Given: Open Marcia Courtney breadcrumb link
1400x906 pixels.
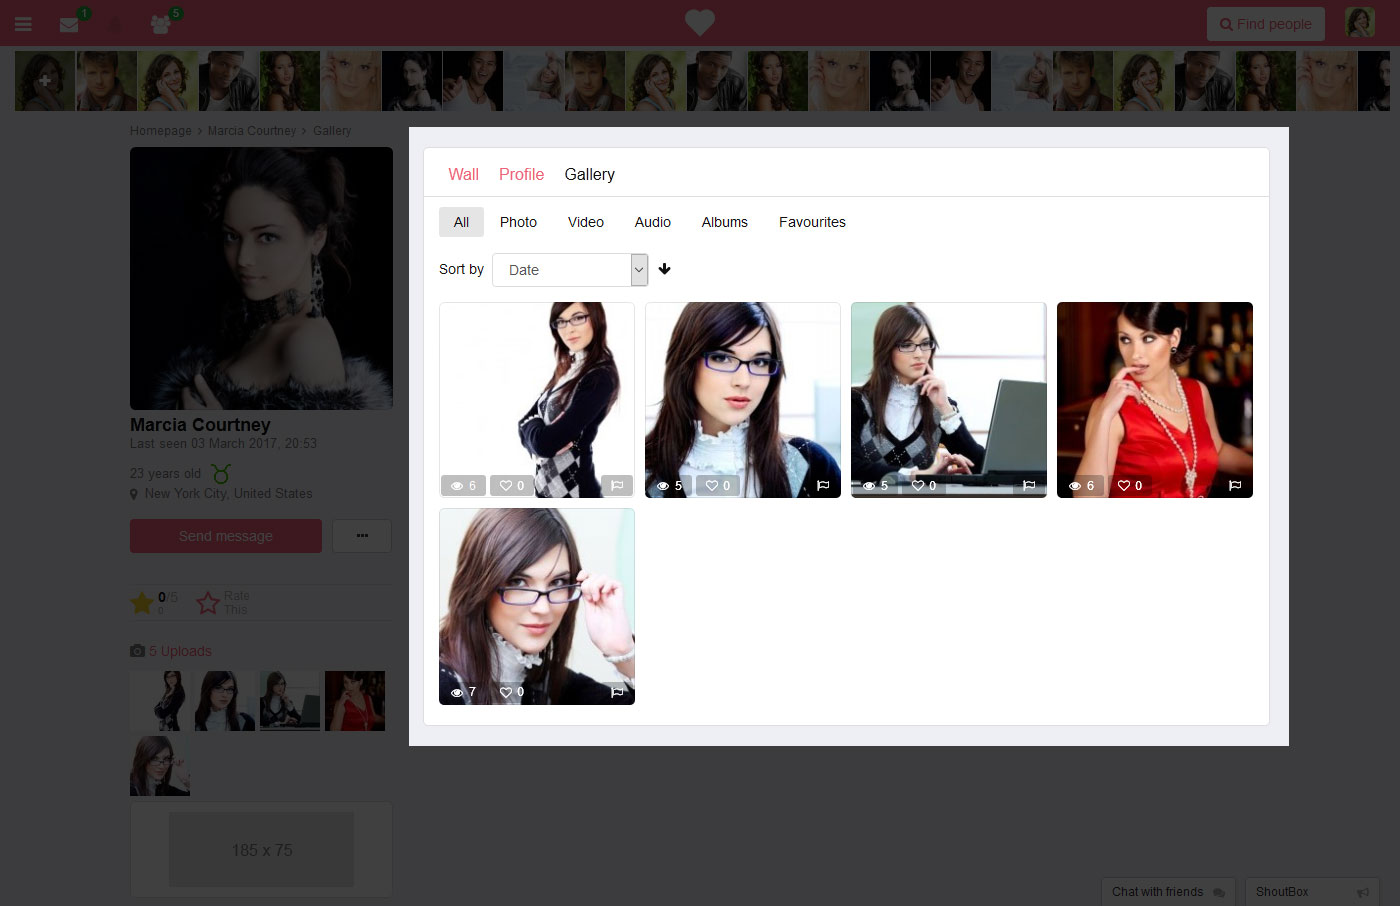Looking at the screenshot, I should click(x=252, y=131).
